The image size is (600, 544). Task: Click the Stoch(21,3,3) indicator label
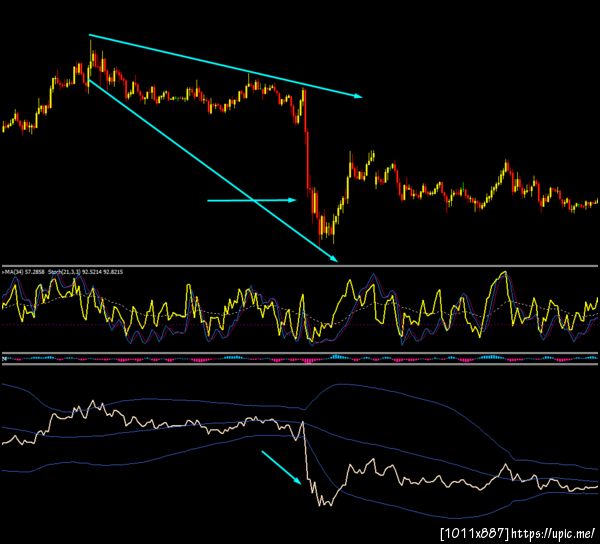point(85,272)
